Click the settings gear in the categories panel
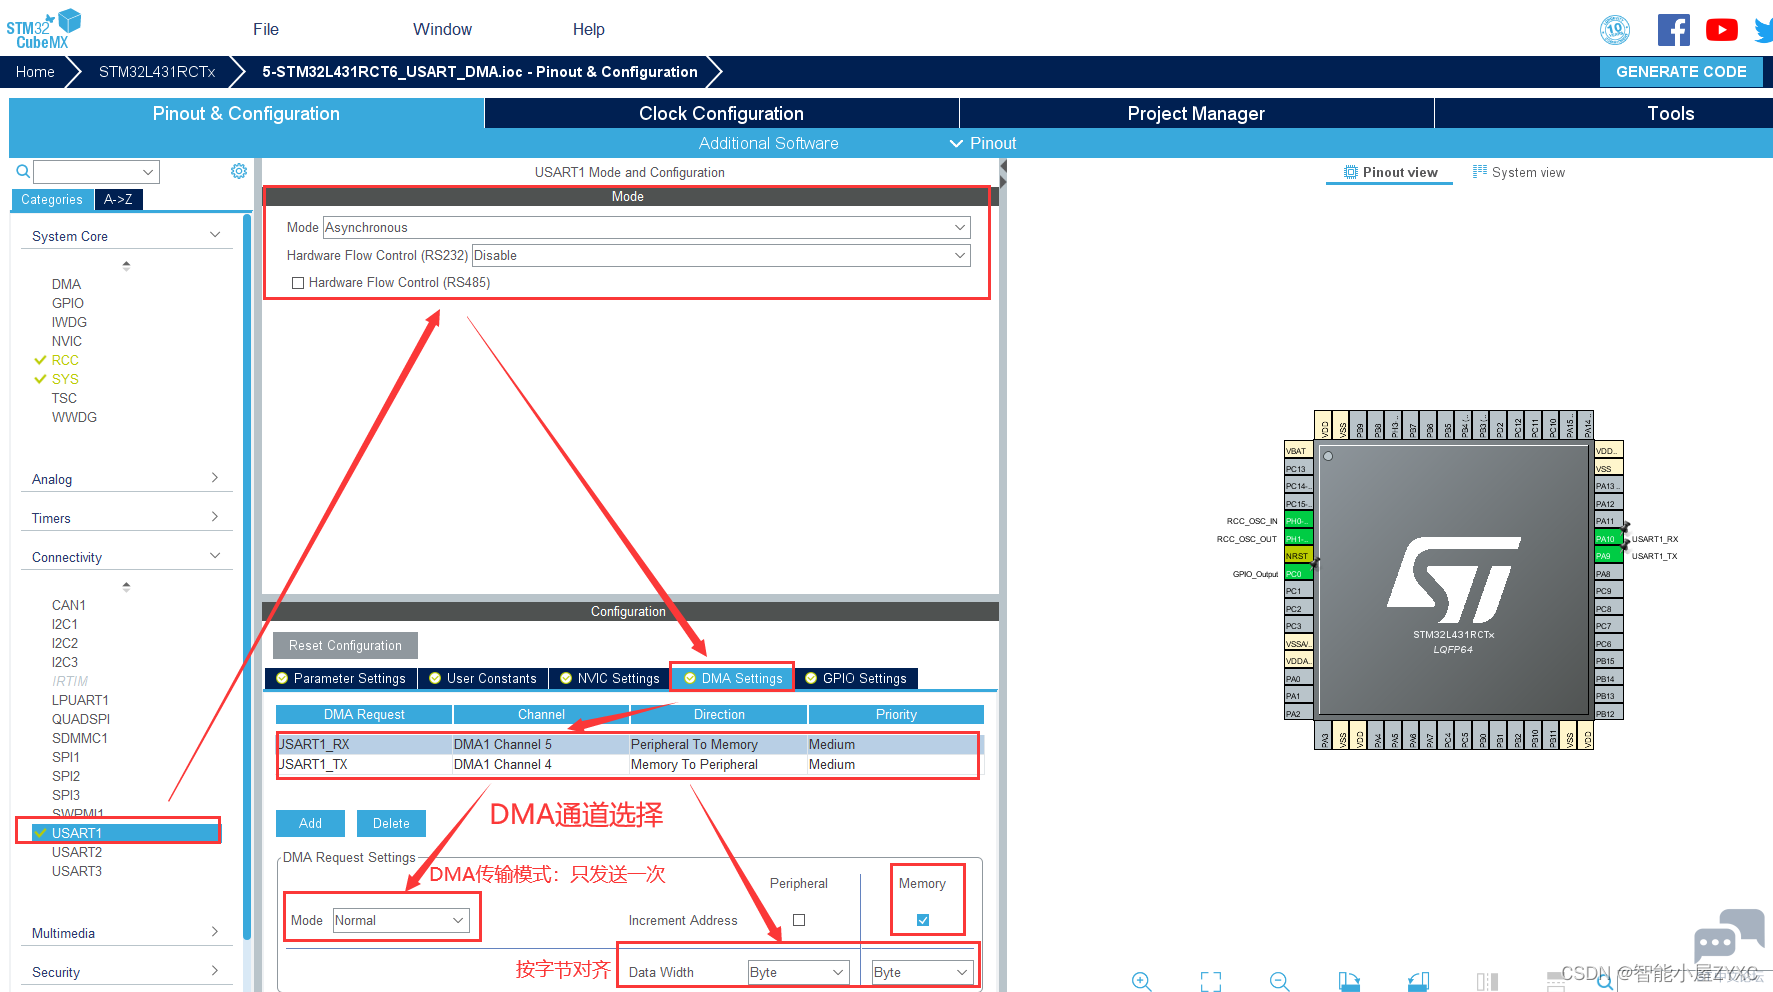Image resolution: width=1773 pixels, height=992 pixels. [x=239, y=171]
